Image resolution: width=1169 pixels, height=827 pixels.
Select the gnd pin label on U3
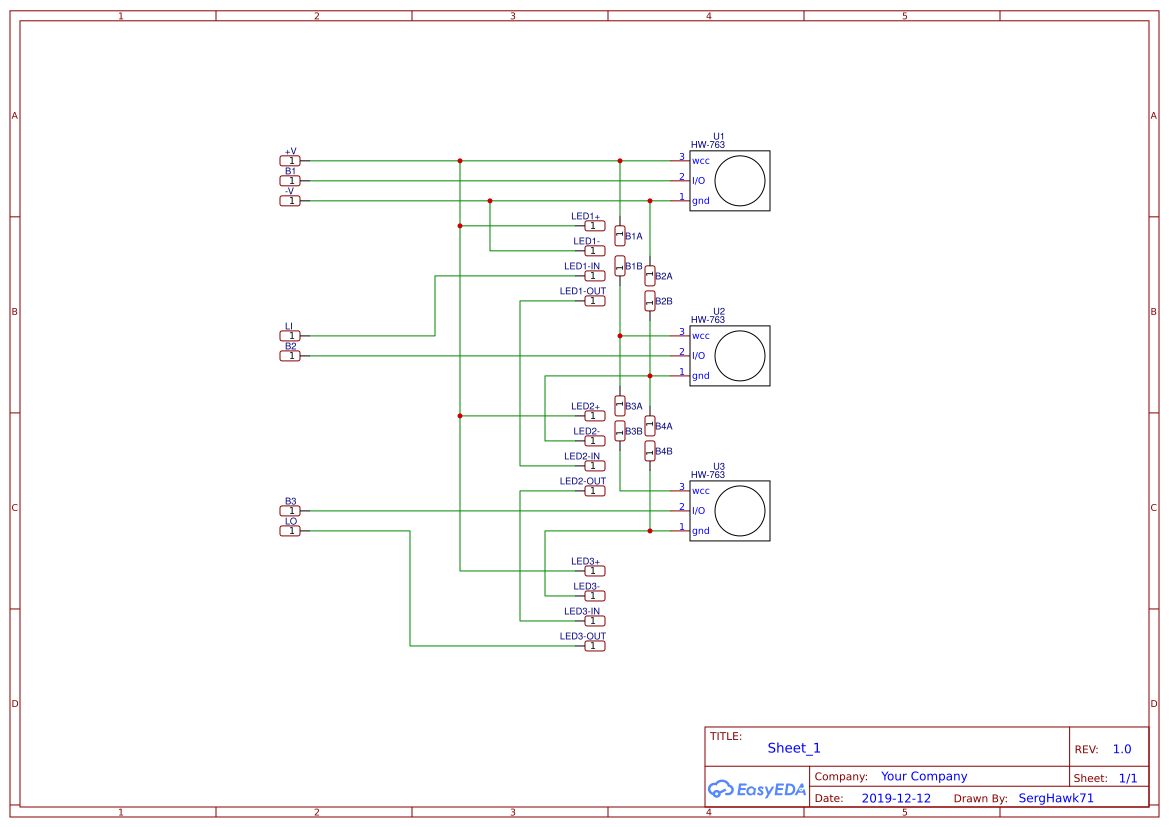pos(701,531)
